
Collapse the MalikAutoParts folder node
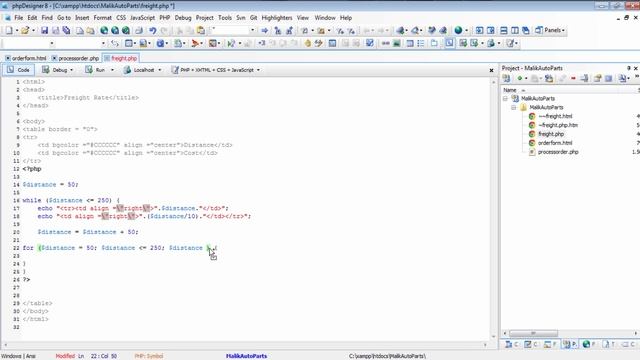(x=513, y=107)
